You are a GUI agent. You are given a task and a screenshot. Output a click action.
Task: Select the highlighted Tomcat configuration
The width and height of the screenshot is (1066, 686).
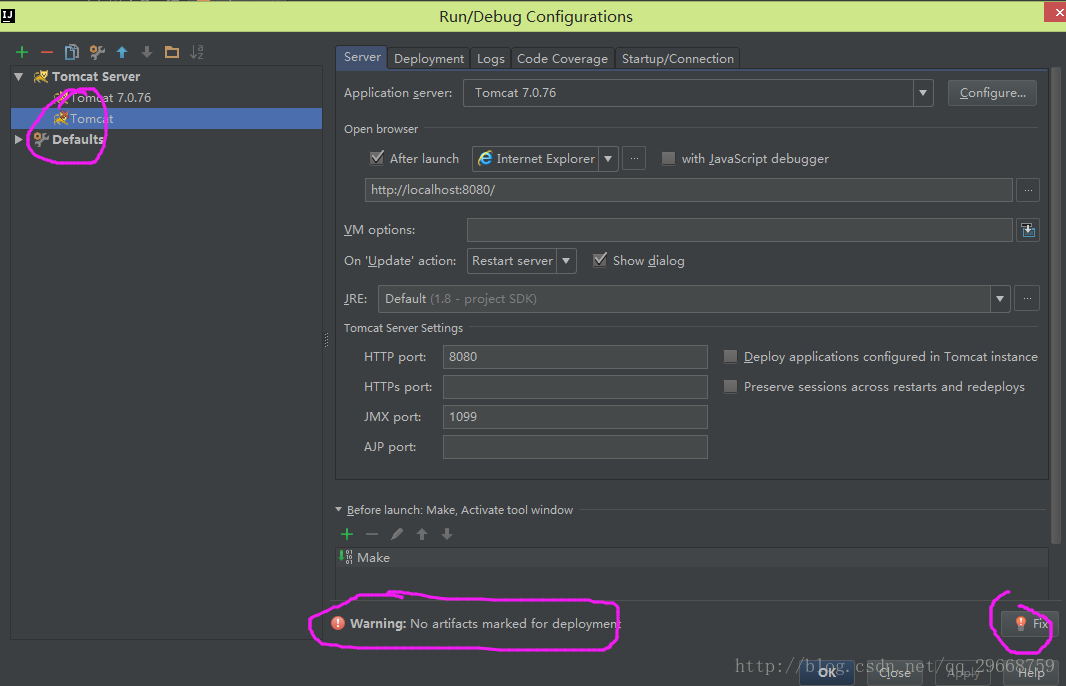point(167,118)
